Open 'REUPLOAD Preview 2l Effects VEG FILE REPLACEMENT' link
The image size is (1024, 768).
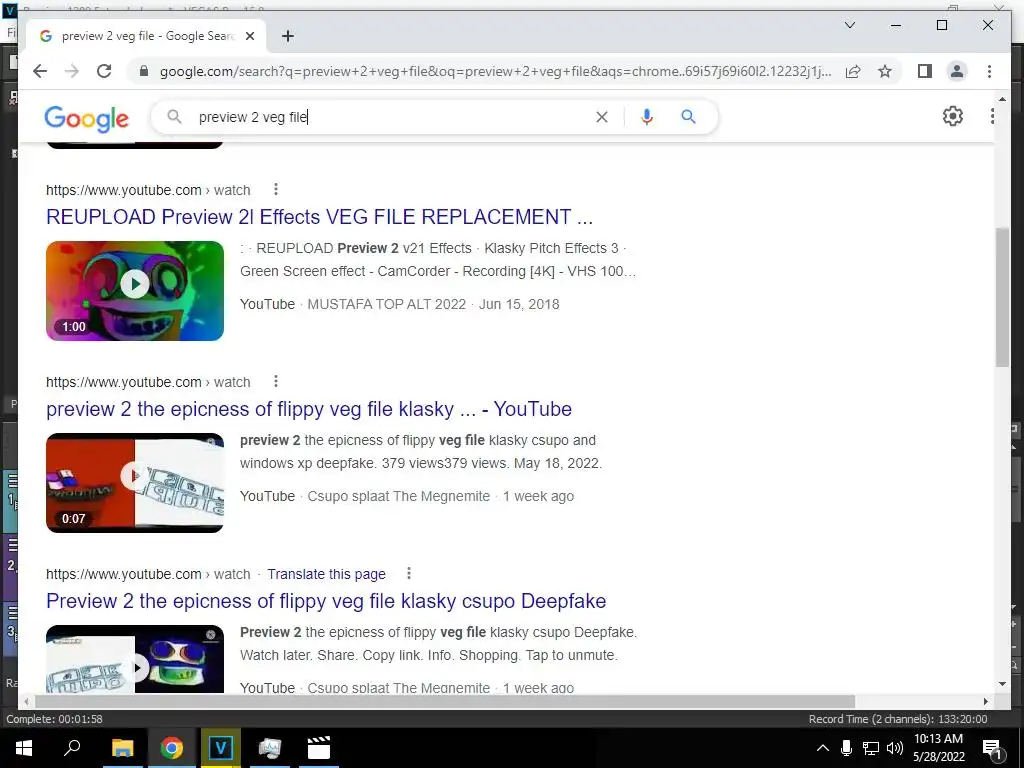click(319, 217)
